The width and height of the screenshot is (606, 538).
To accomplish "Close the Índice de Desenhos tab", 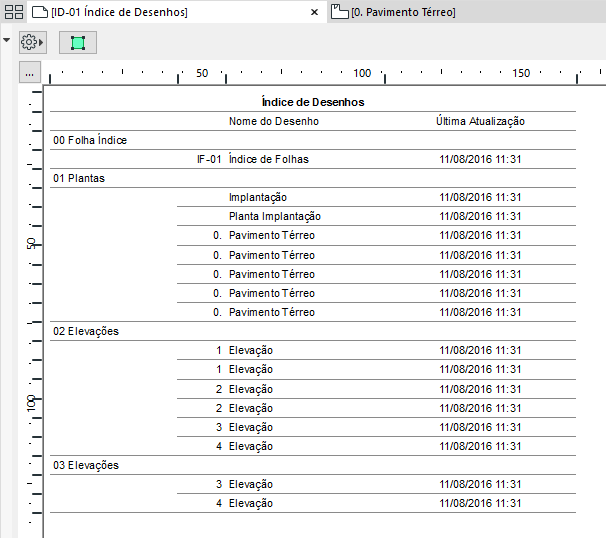I will 315,12.
